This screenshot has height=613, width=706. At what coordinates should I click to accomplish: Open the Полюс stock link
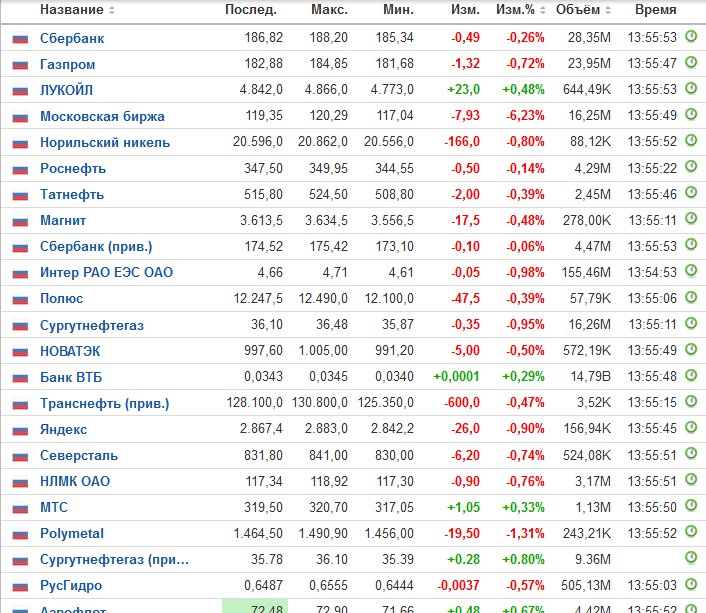(x=62, y=299)
